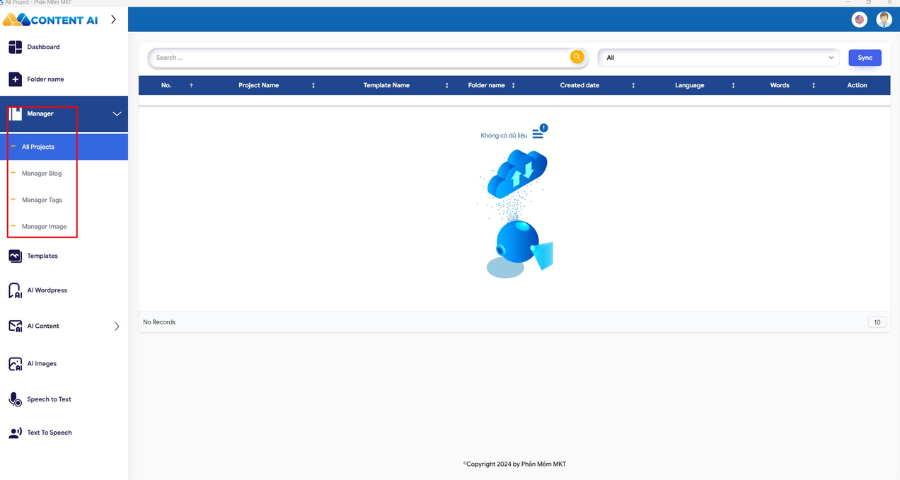900x480 pixels.
Task: Click the AI Images icon
Action: [15, 363]
